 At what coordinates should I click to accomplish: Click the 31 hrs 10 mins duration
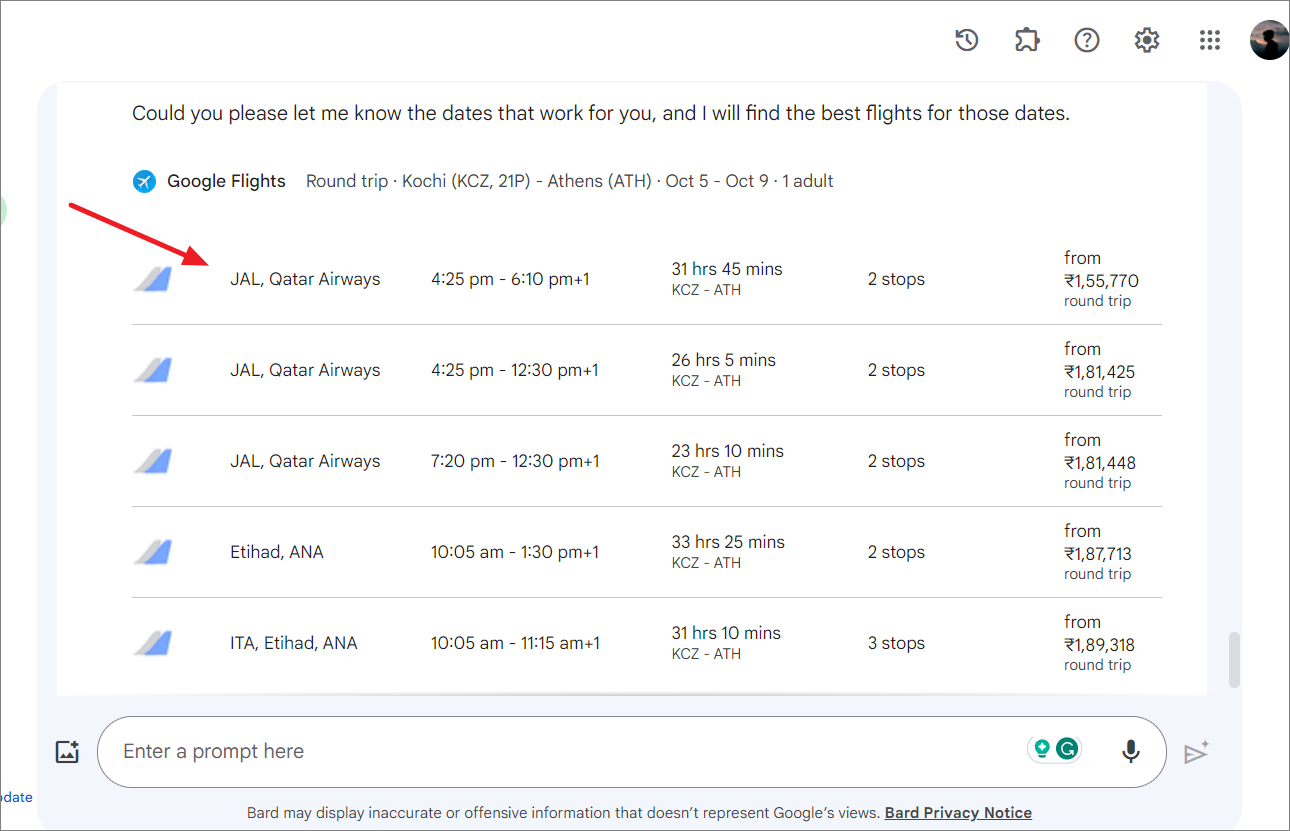[x=727, y=633]
